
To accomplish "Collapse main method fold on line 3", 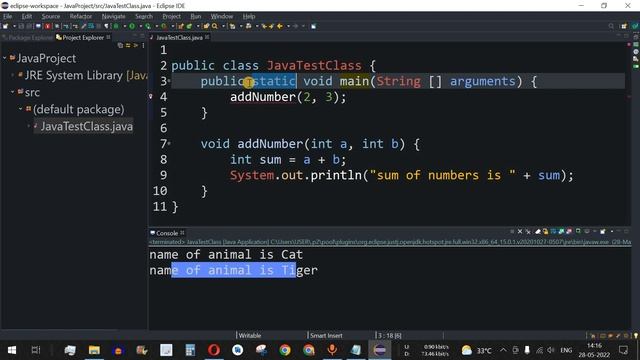I will (169, 81).
